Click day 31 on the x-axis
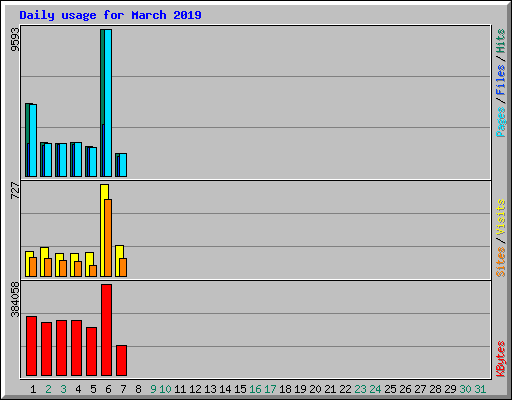Viewport: 512px width, 400px height. click(x=480, y=389)
